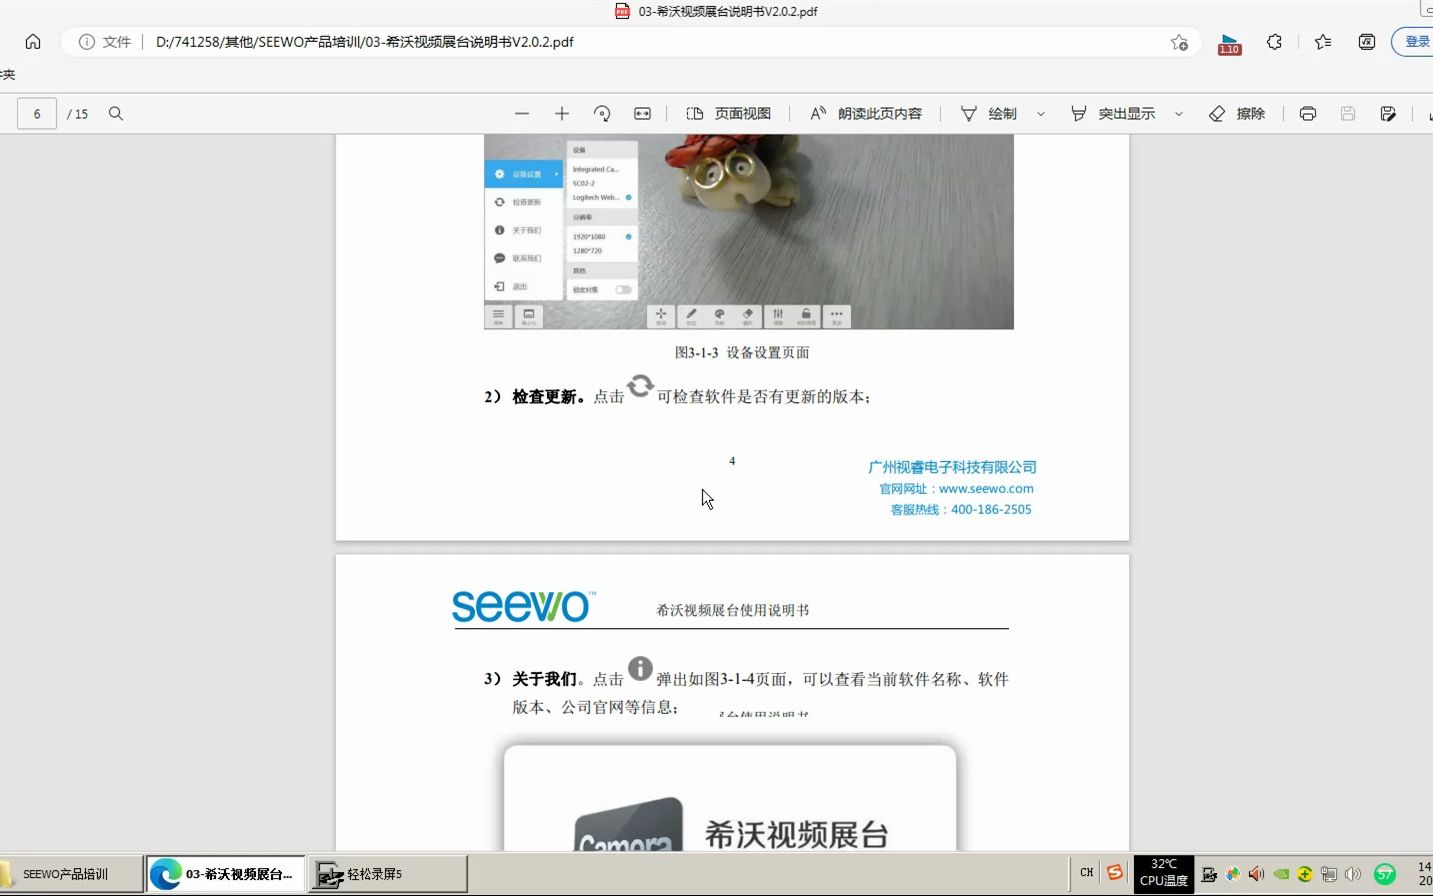The image size is (1433, 896).
Task: Click the info 'i' icon in 关于我们 text
Action: pos(640,668)
